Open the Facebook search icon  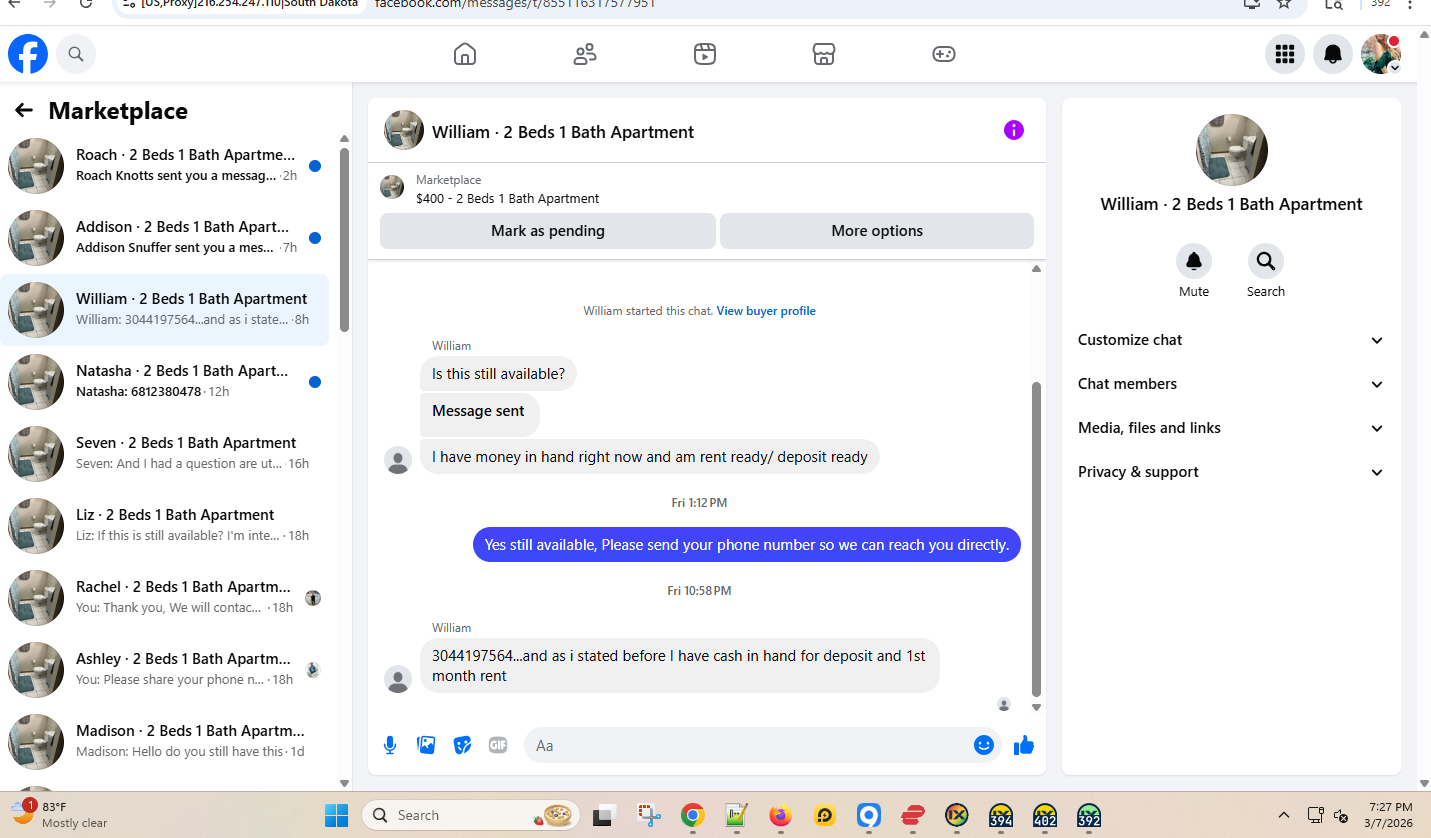point(76,54)
